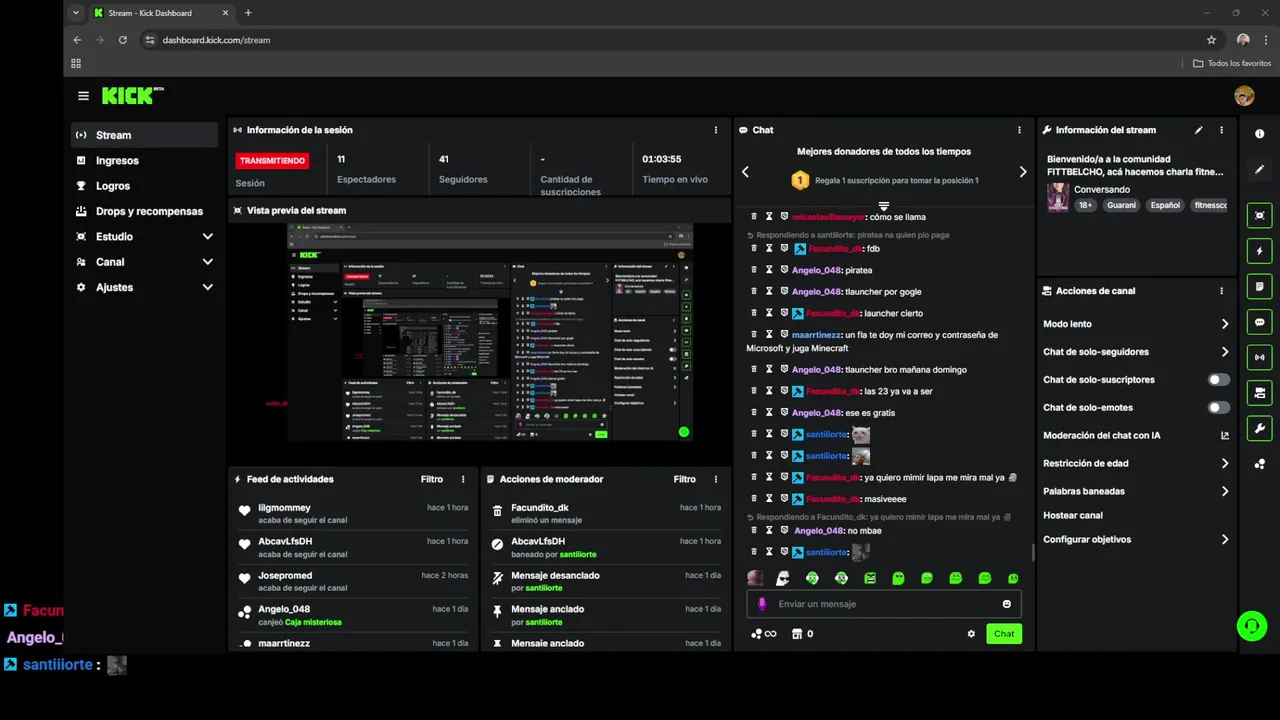Go to Logros in the sidebar
This screenshot has height=720, width=1280.
tap(144, 186)
